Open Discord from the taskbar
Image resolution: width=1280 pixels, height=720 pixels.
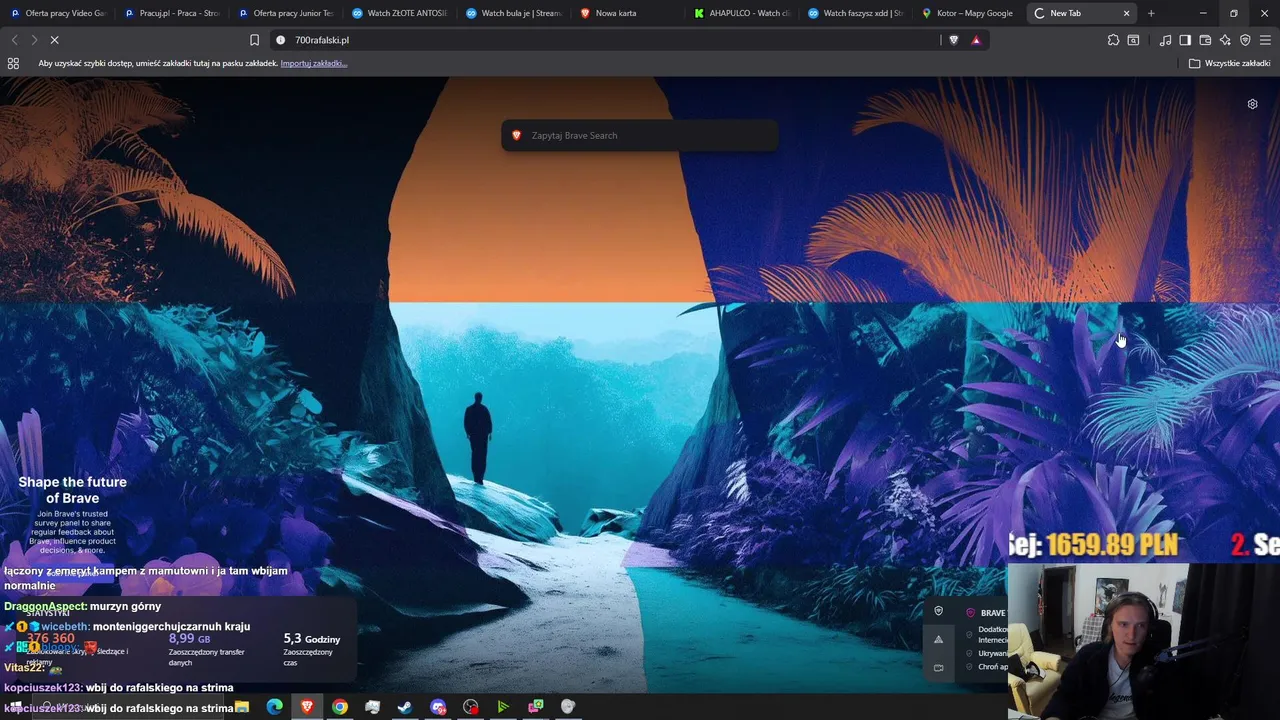tap(438, 707)
